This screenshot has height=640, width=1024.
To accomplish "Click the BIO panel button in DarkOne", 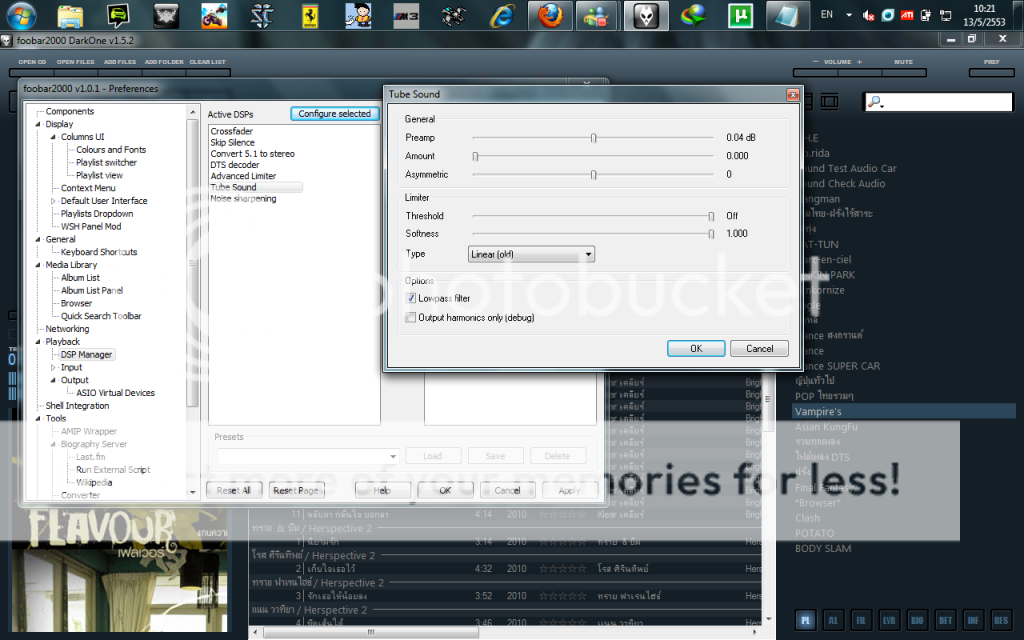I will pyautogui.click(x=917, y=620).
